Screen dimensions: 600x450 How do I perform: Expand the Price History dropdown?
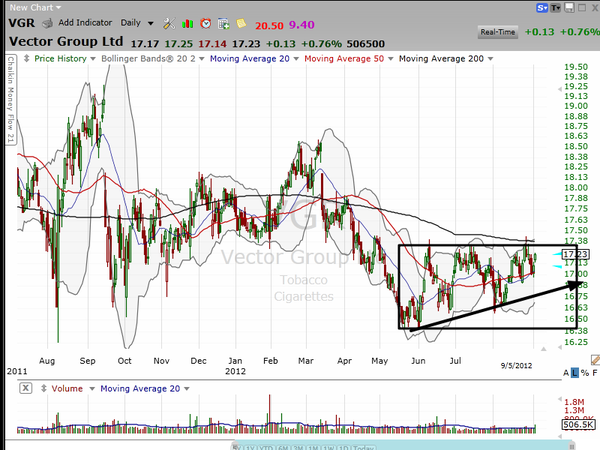(93, 59)
